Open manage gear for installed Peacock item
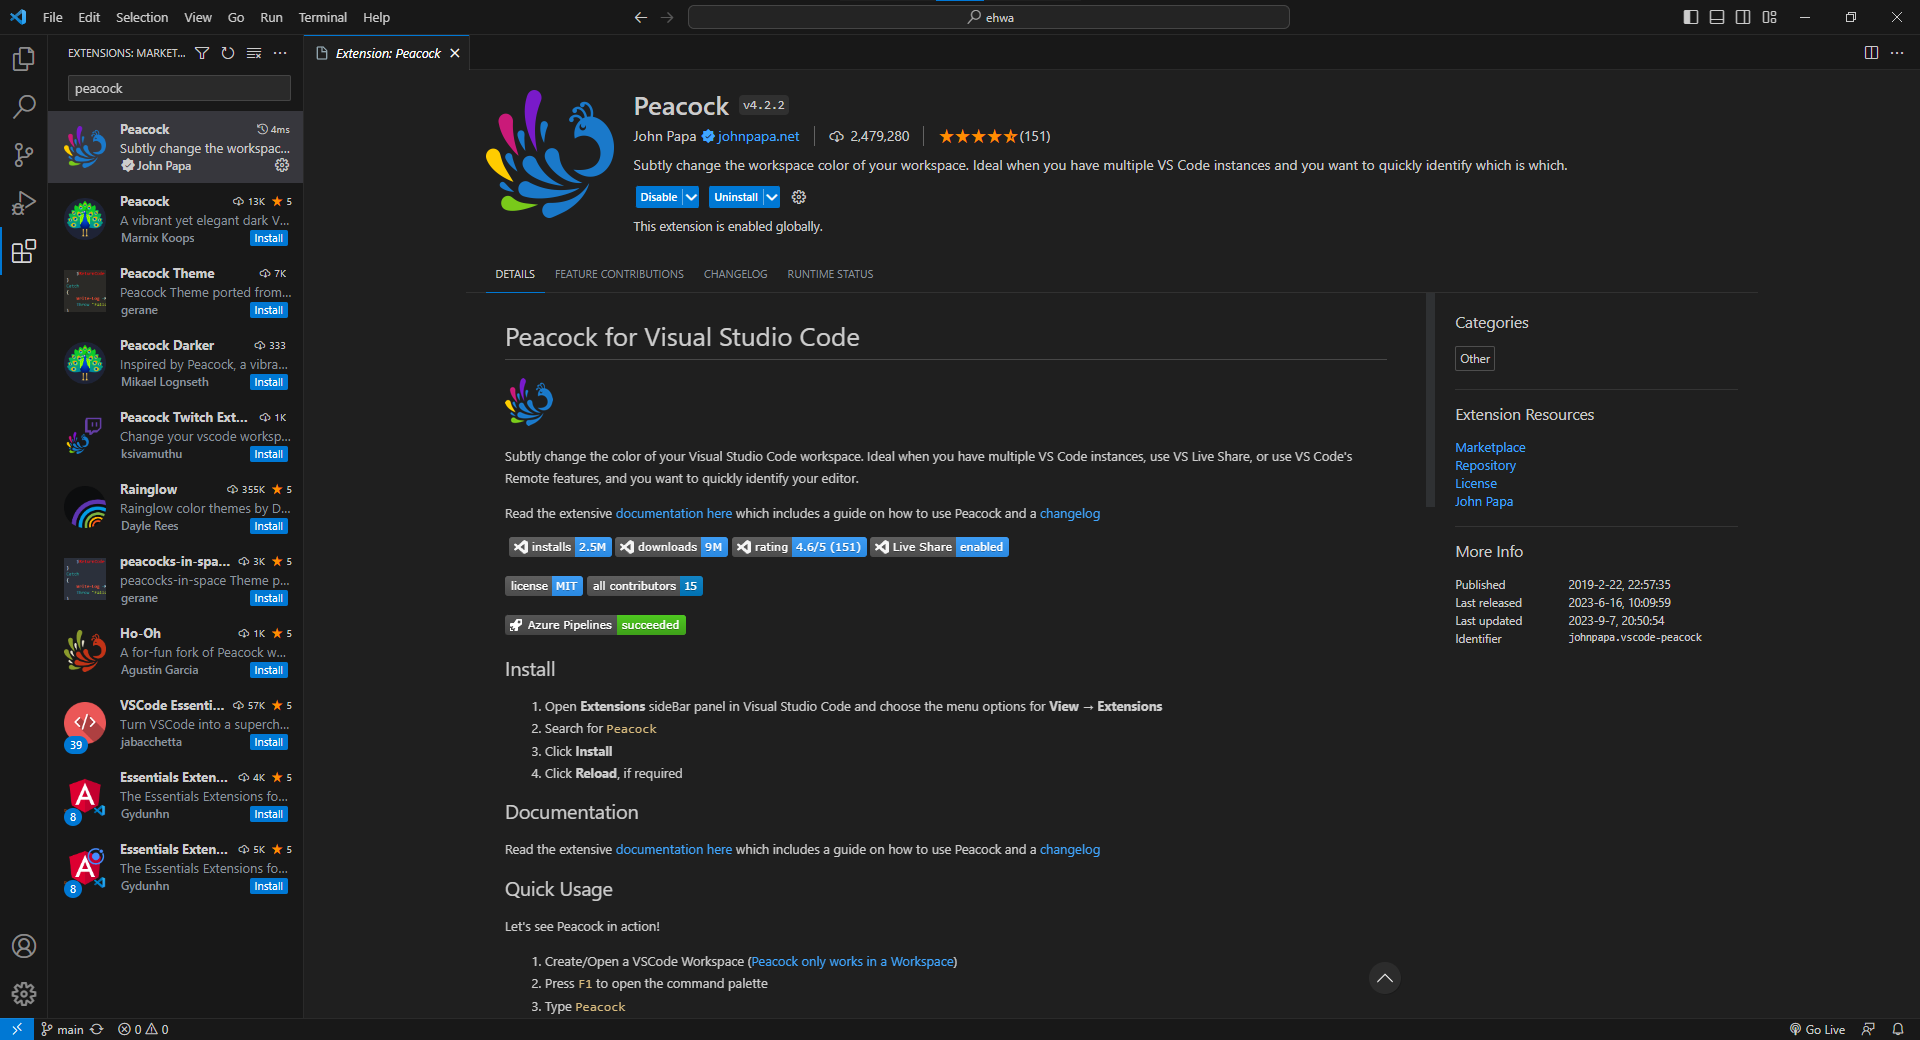 coord(282,165)
